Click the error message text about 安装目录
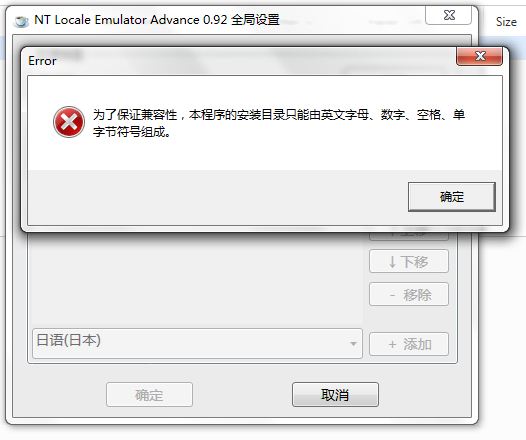 coord(279,123)
